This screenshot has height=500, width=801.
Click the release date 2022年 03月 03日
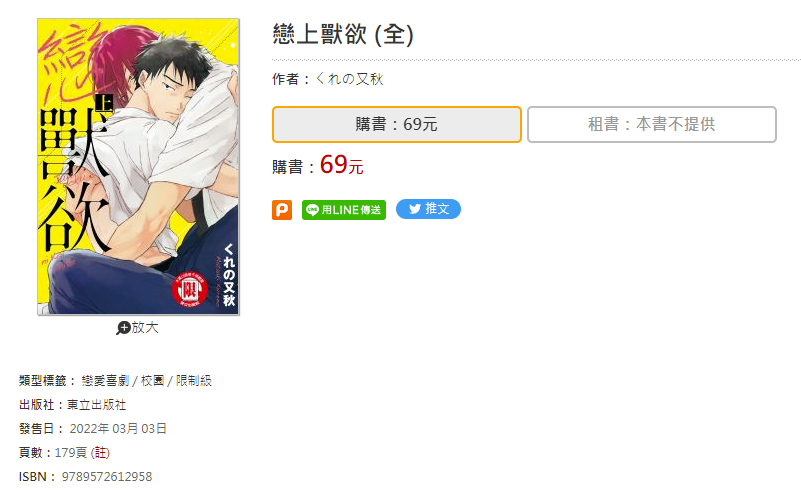tap(118, 428)
